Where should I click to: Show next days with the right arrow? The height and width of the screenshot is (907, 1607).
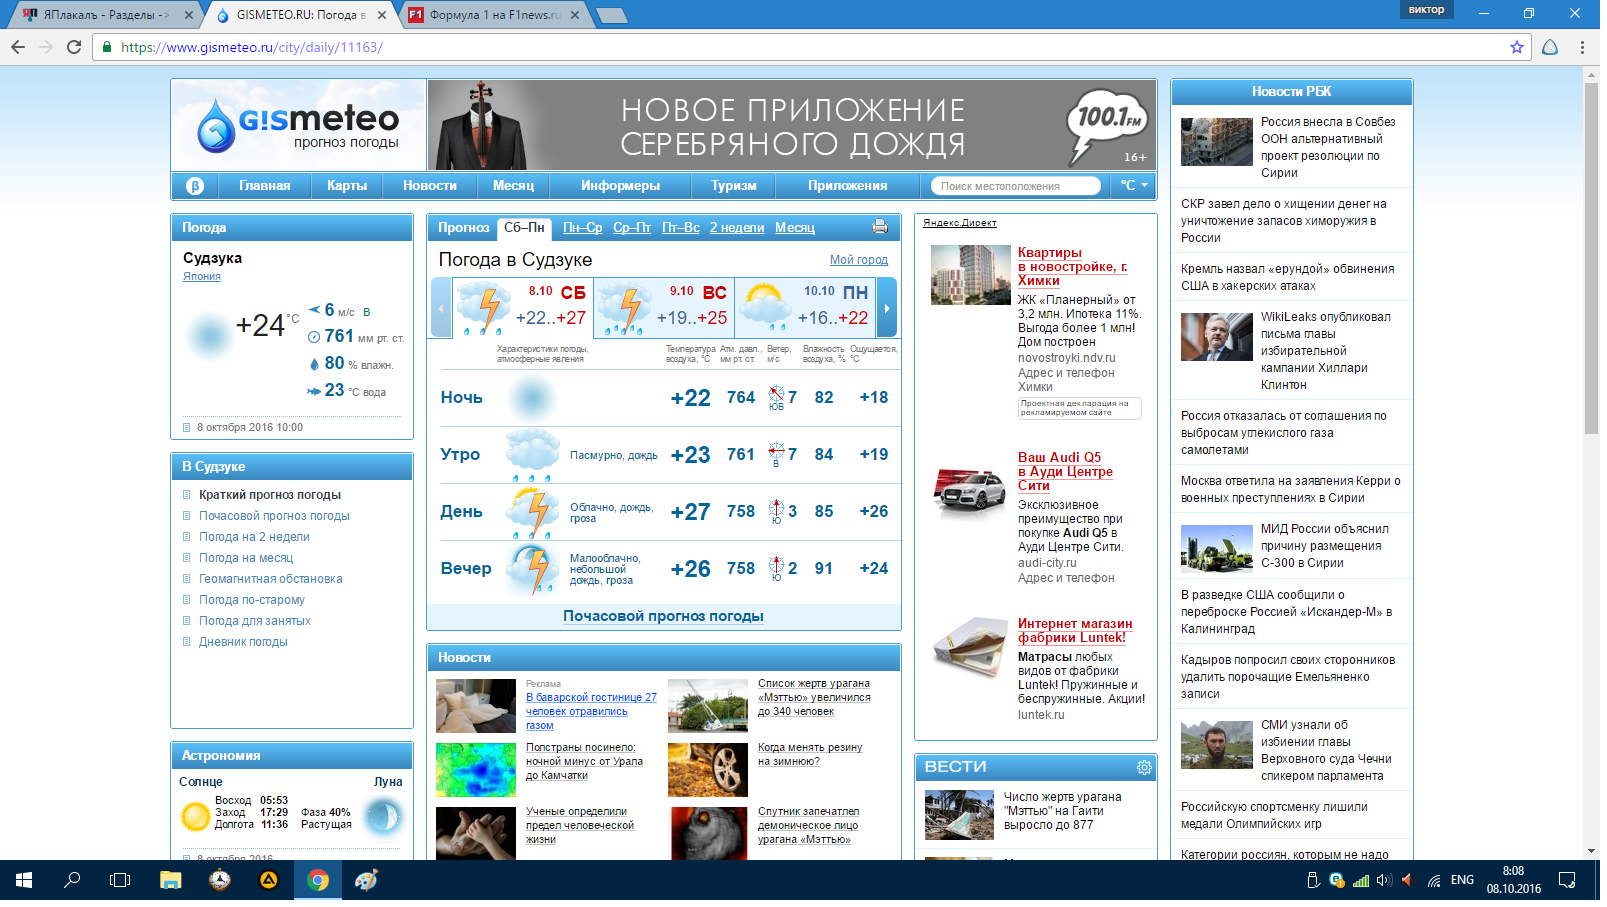click(886, 308)
